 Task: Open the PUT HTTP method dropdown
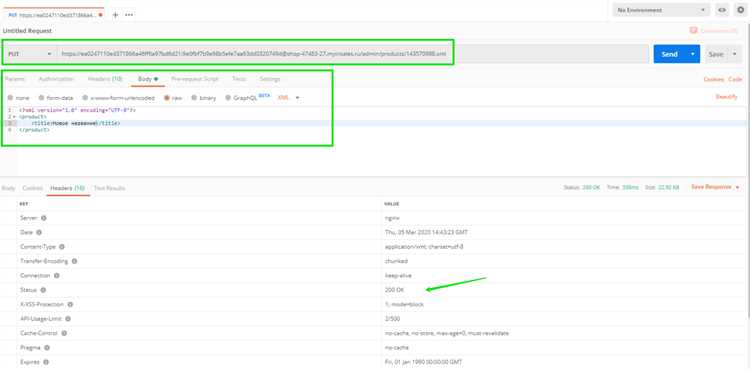point(30,54)
